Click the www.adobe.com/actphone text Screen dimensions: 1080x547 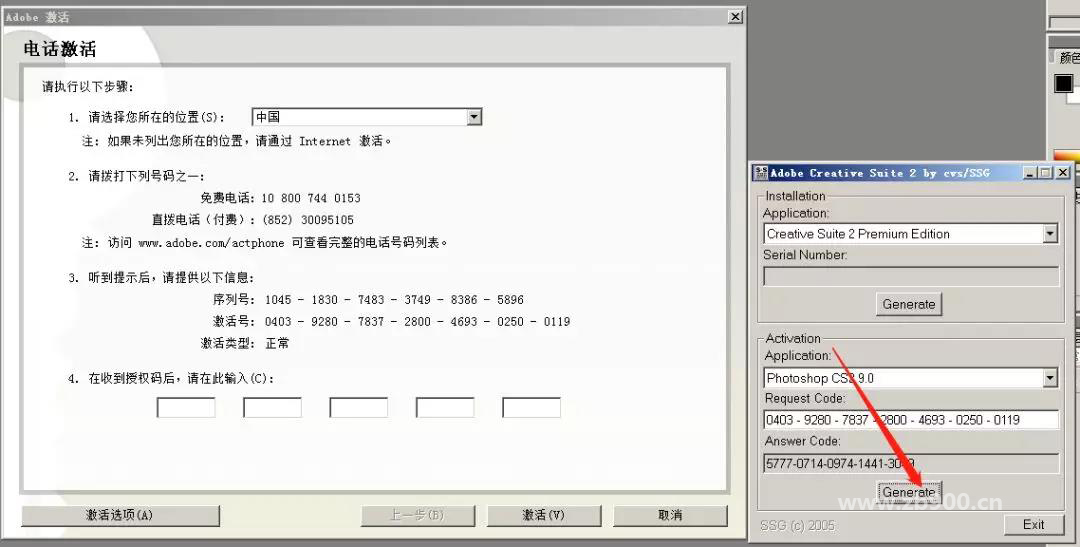tap(211, 242)
